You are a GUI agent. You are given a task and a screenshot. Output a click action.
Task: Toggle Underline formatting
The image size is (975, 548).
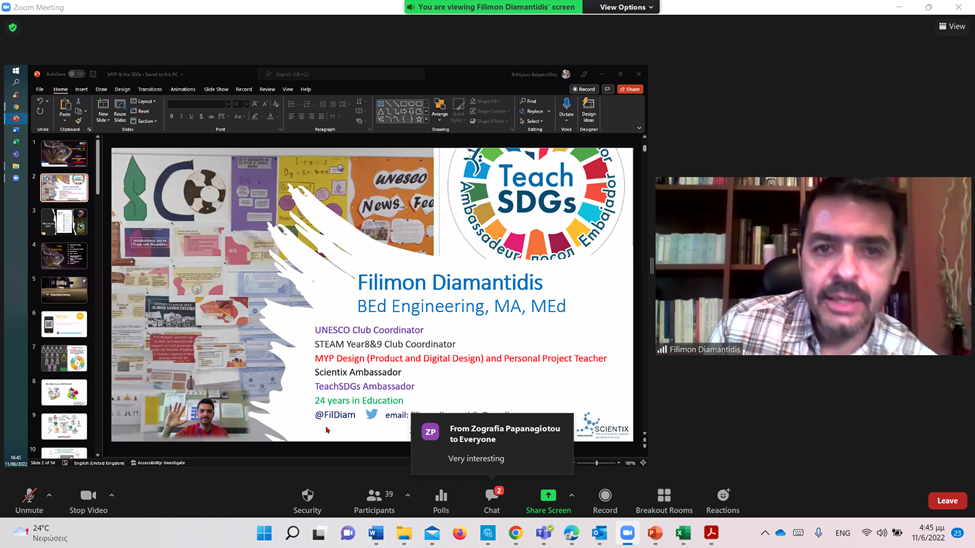(x=191, y=116)
